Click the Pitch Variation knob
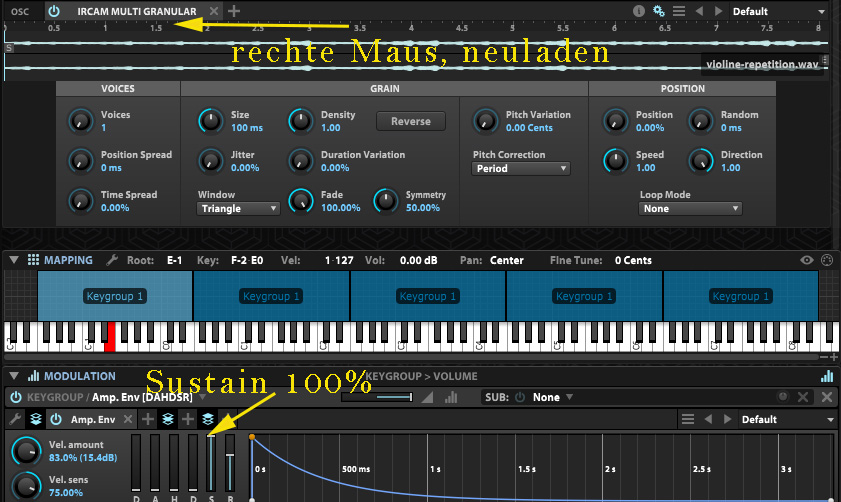The height and width of the screenshot is (502, 841). [485, 121]
